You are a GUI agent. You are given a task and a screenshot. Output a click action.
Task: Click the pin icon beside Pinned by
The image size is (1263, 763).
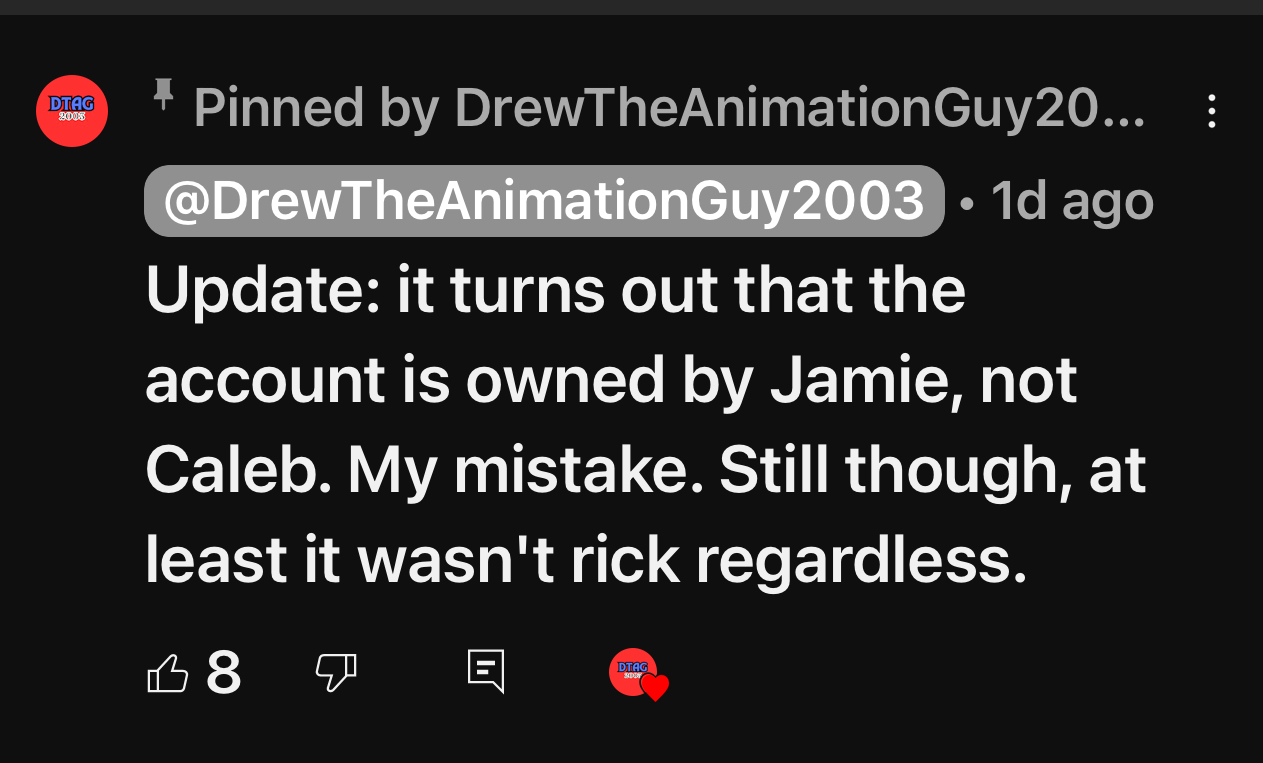pyautogui.click(x=162, y=95)
